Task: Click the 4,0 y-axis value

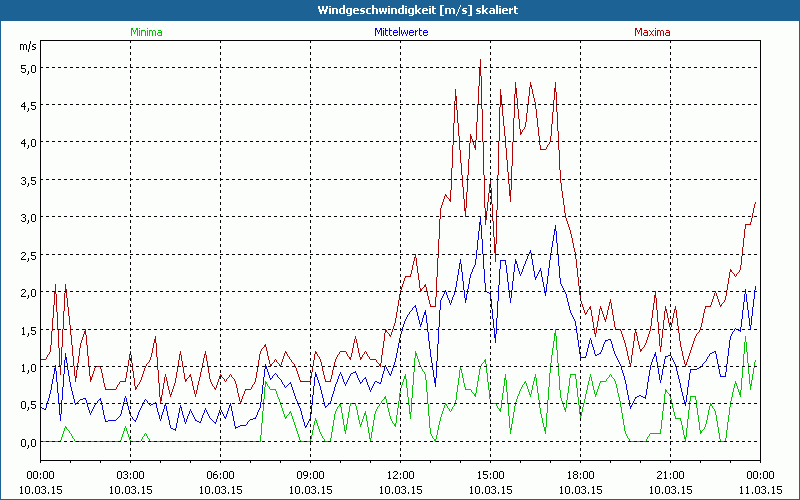Action: (29, 142)
